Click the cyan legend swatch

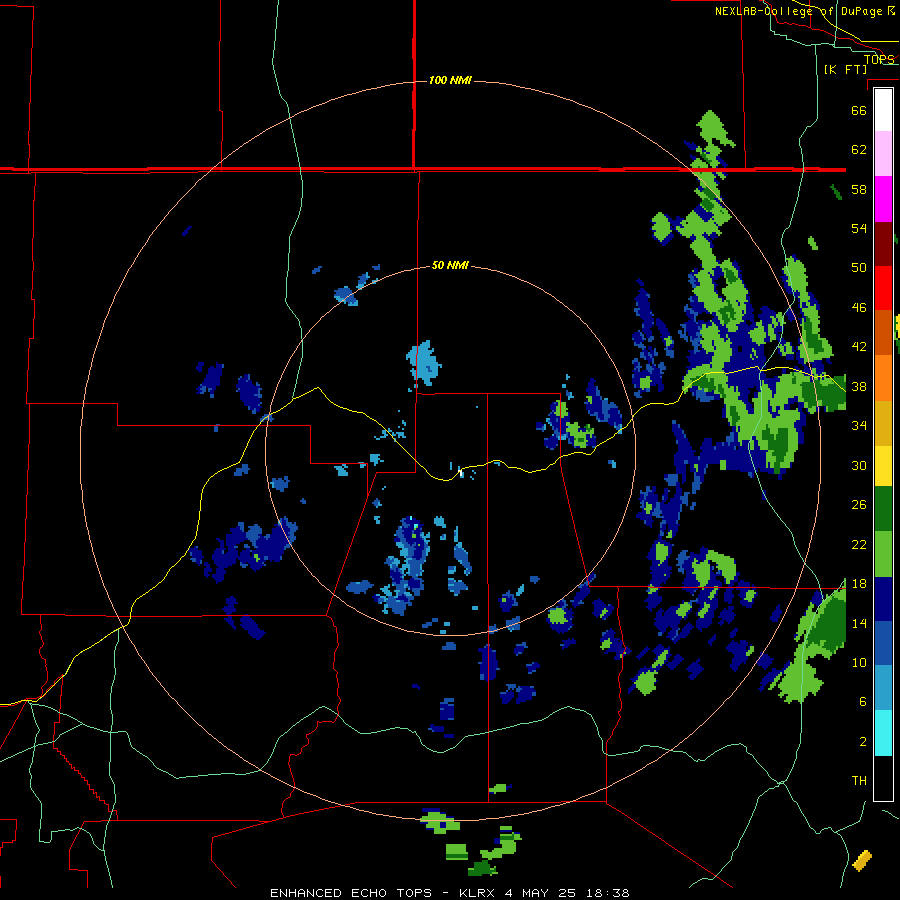point(883,733)
